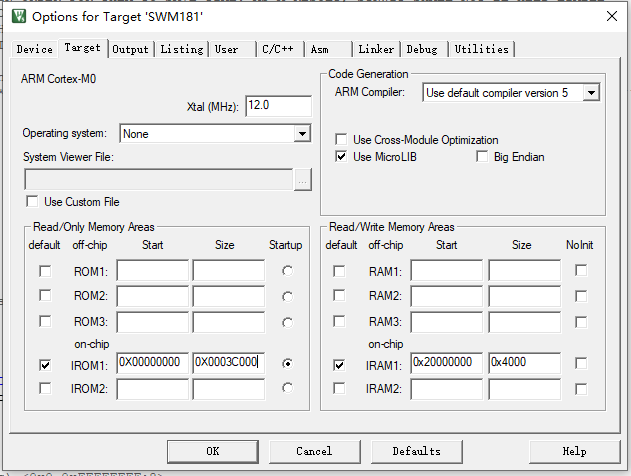Enable NoInit for IRAM1
The width and height of the screenshot is (631, 476).
pos(581,363)
